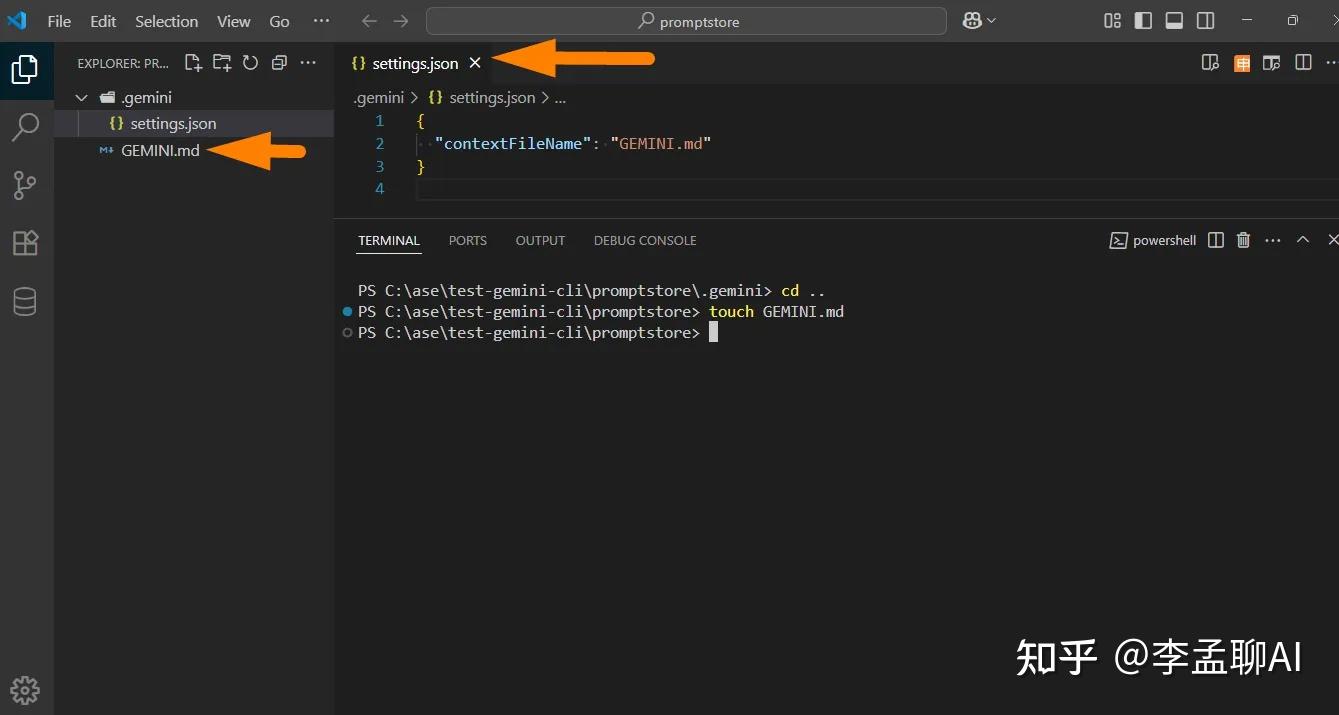This screenshot has width=1339, height=715.
Task: Select the Explorer icon in activity bar
Action: pyautogui.click(x=26, y=70)
